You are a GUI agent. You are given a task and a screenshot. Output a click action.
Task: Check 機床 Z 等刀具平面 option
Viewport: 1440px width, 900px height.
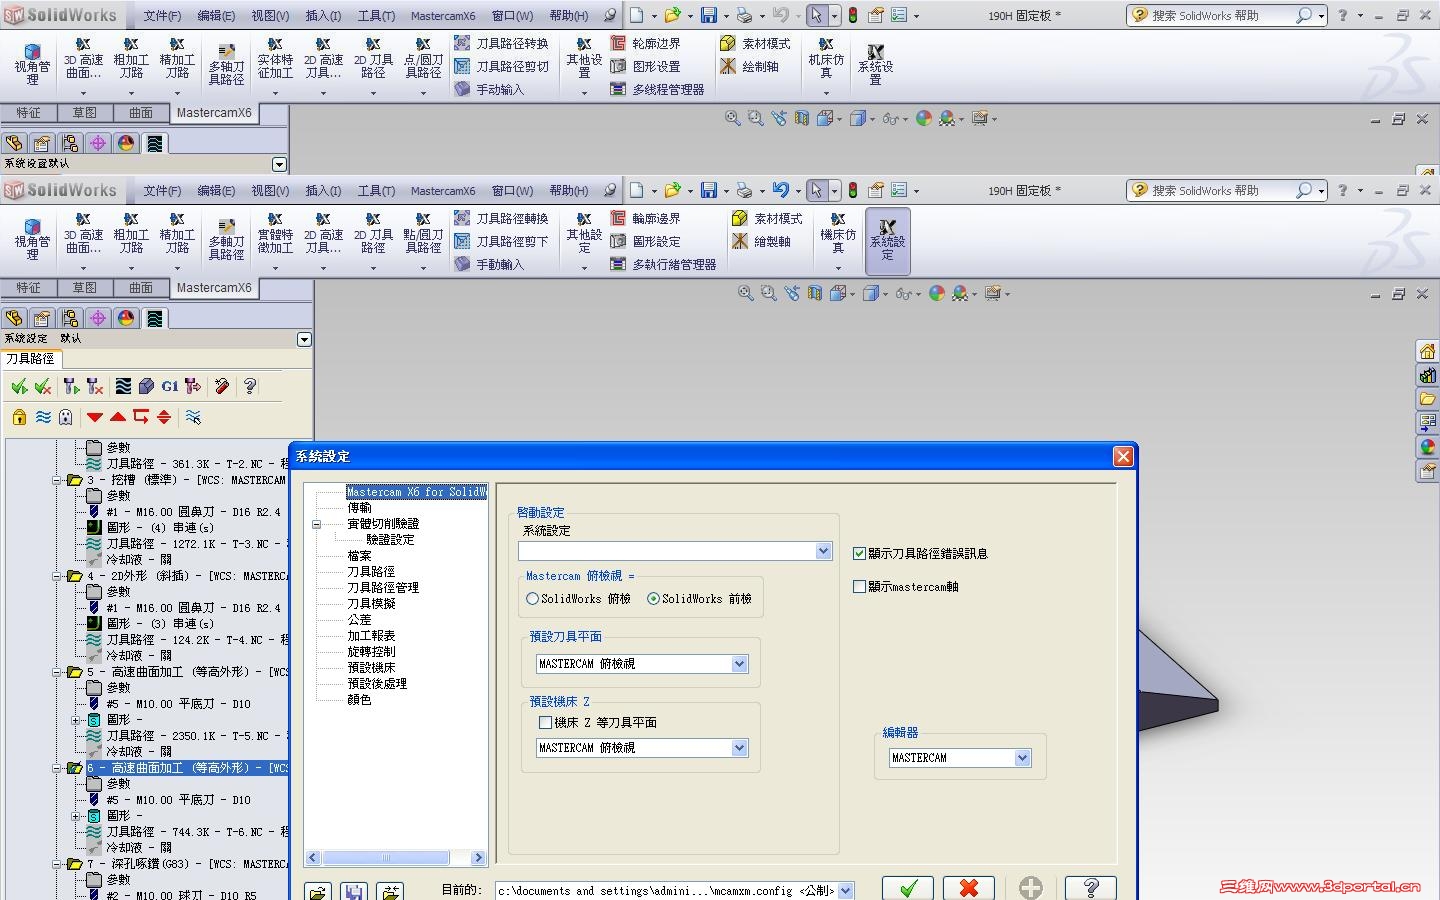click(x=545, y=722)
